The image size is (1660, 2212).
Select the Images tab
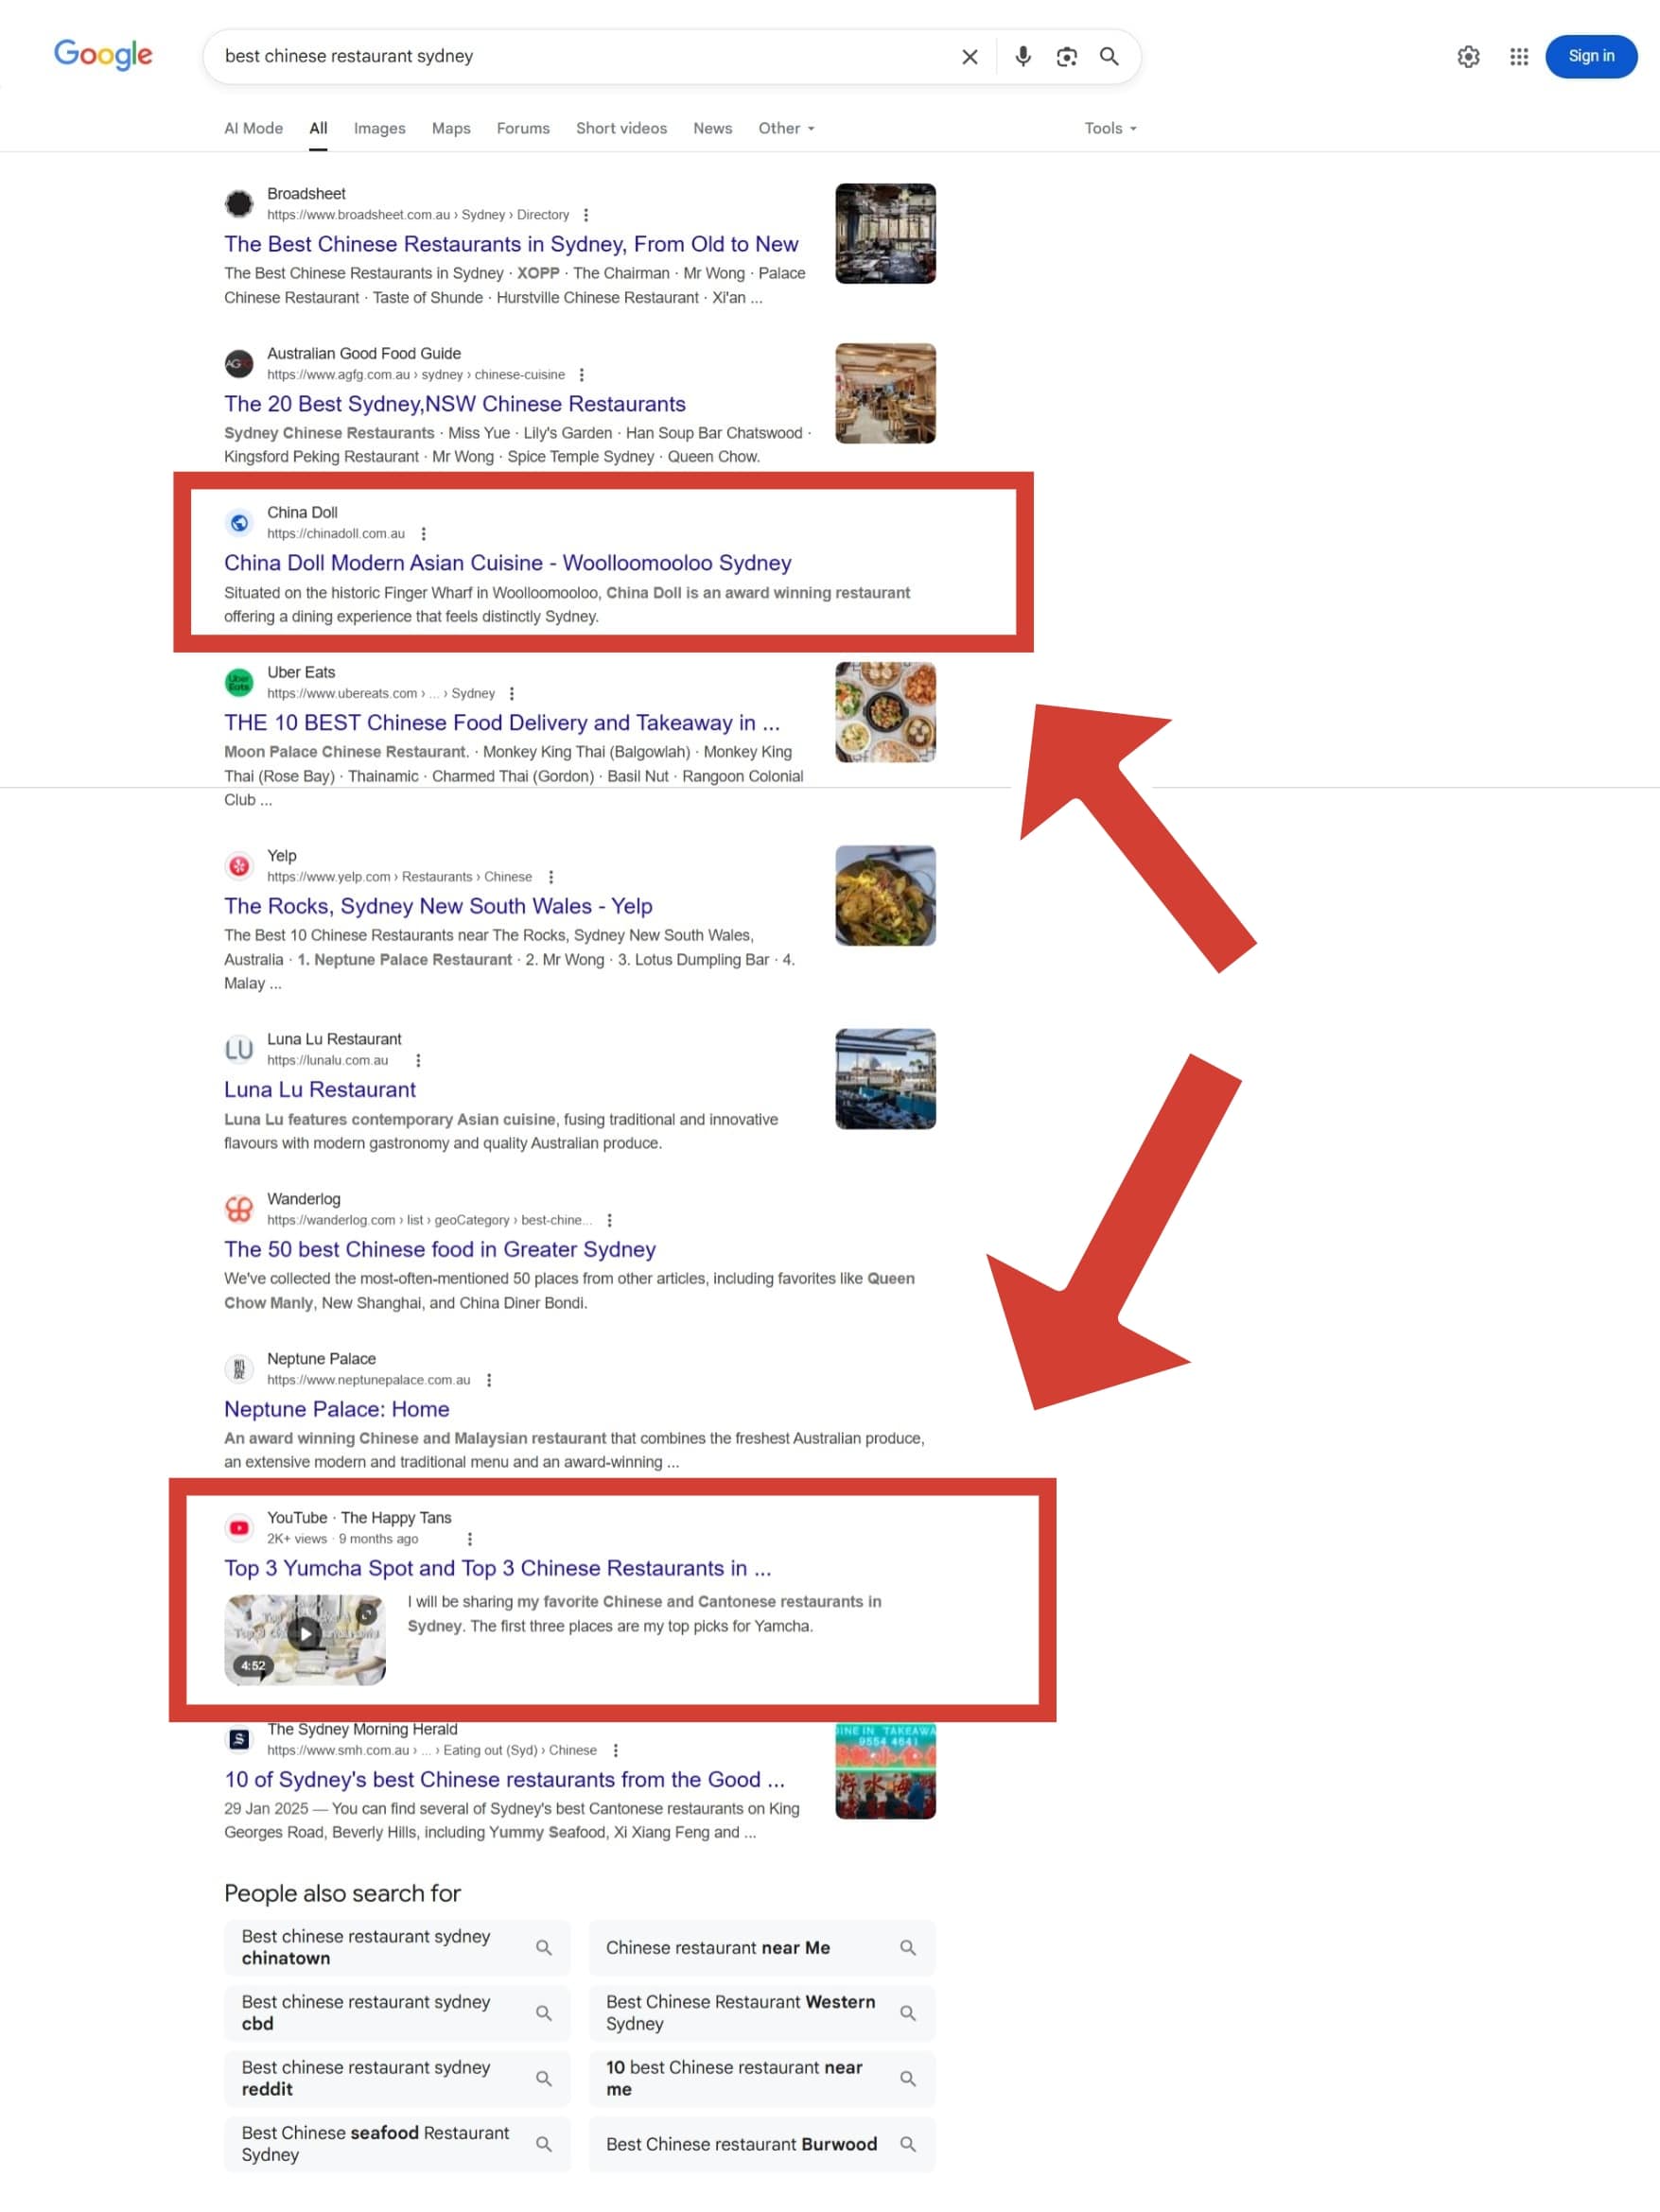[380, 129]
